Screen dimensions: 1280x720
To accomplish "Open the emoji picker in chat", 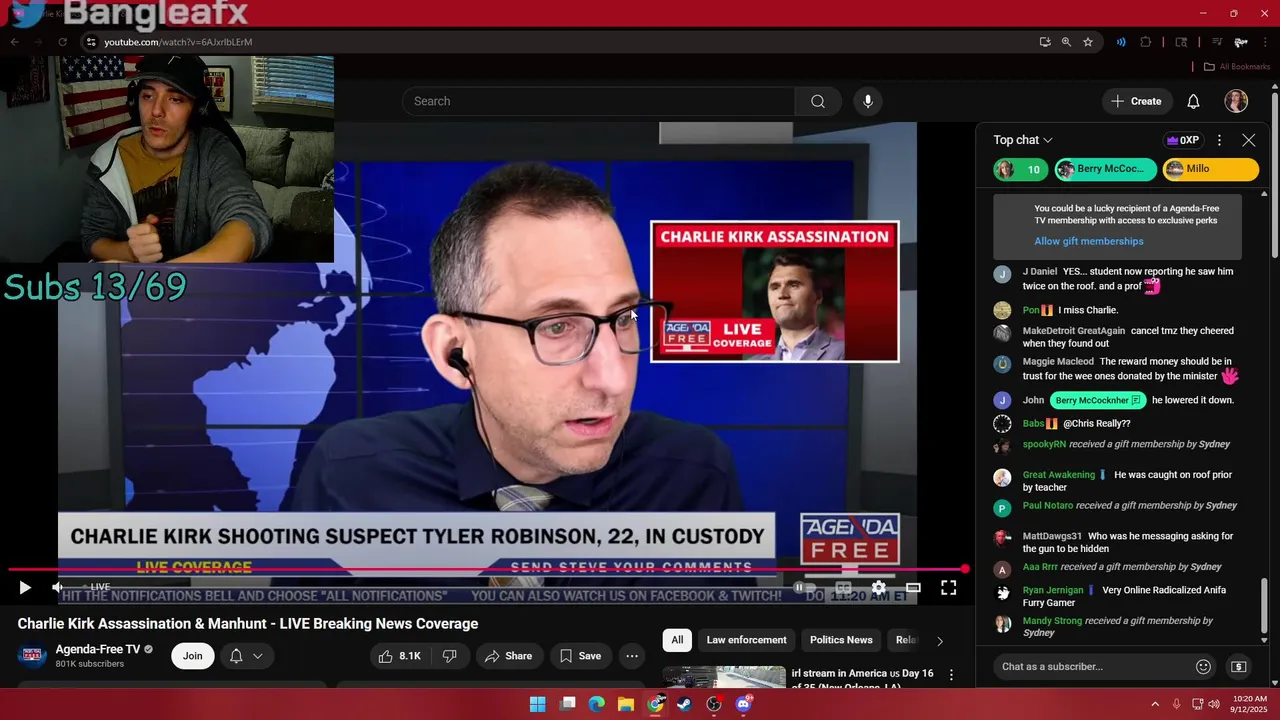I will tap(1204, 667).
